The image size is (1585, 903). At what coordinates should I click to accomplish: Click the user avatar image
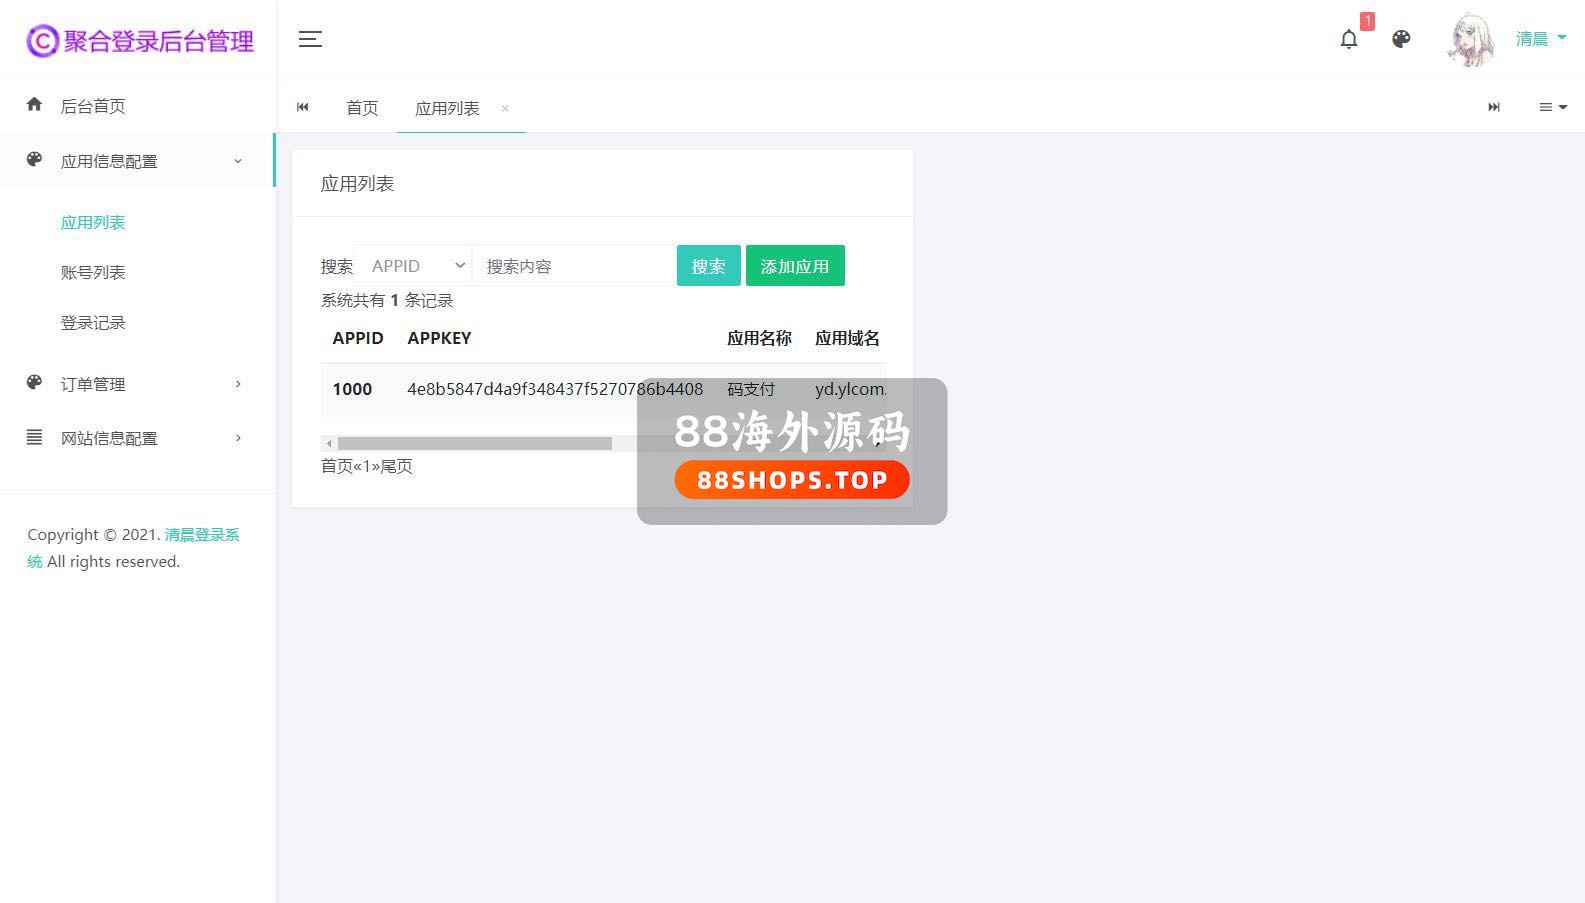click(1471, 40)
